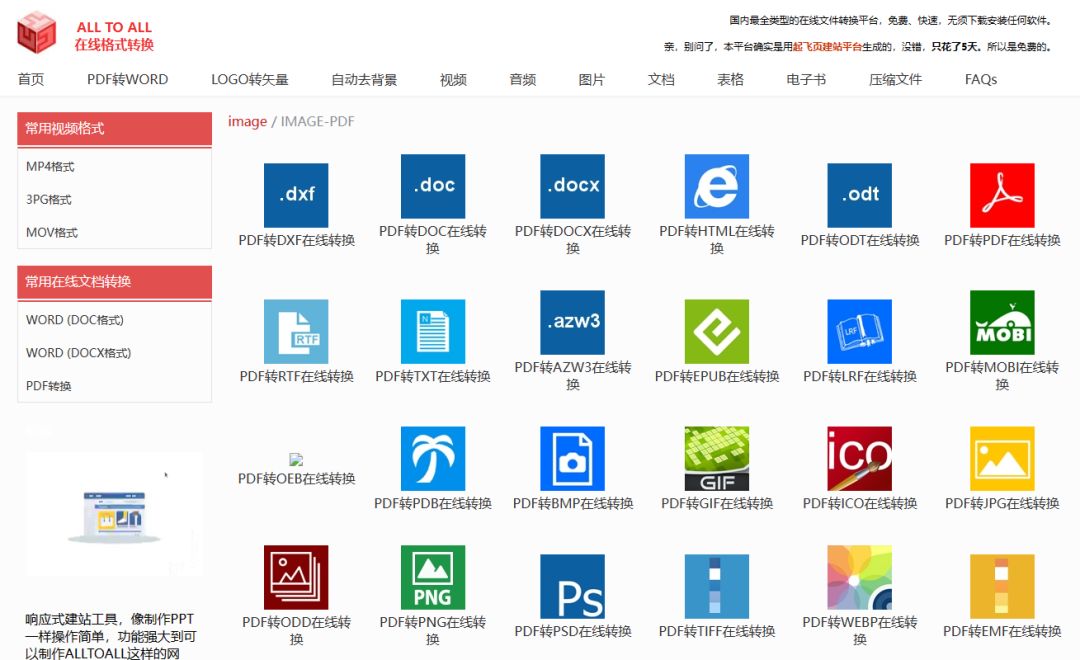The image size is (1080, 660).
Task: Select the yellow JPG picture icon
Action: pos(1002,458)
